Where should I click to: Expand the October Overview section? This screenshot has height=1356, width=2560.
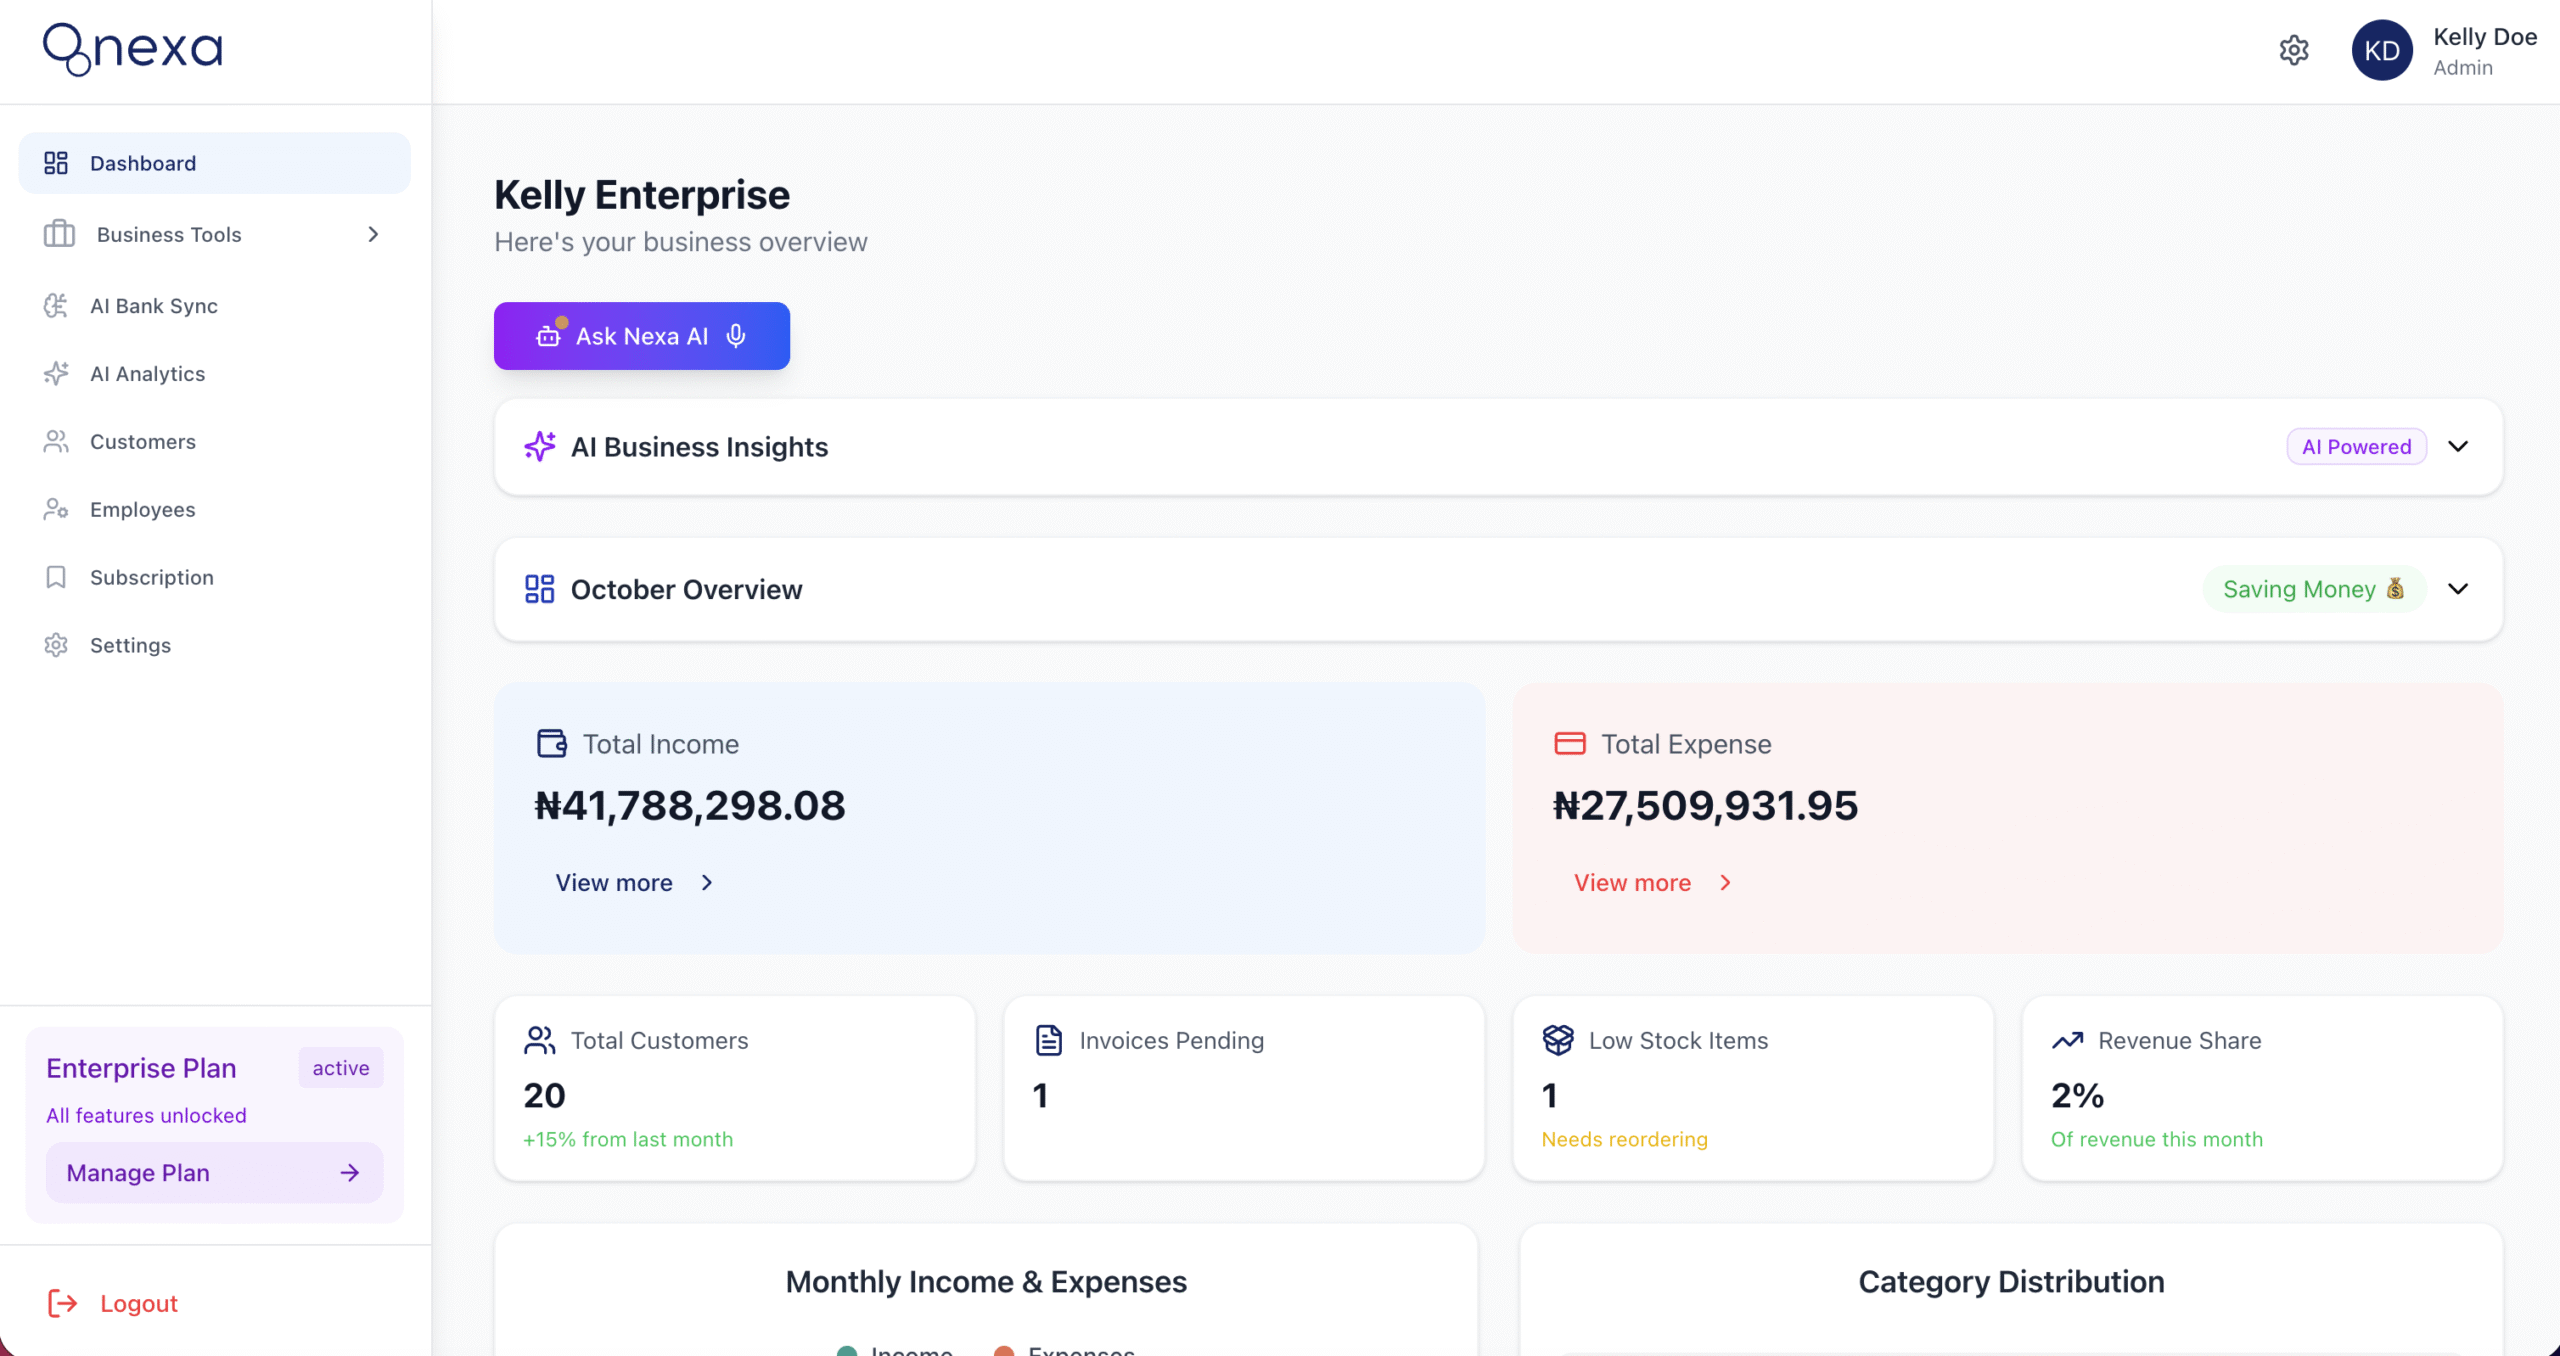click(x=2458, y=589)
